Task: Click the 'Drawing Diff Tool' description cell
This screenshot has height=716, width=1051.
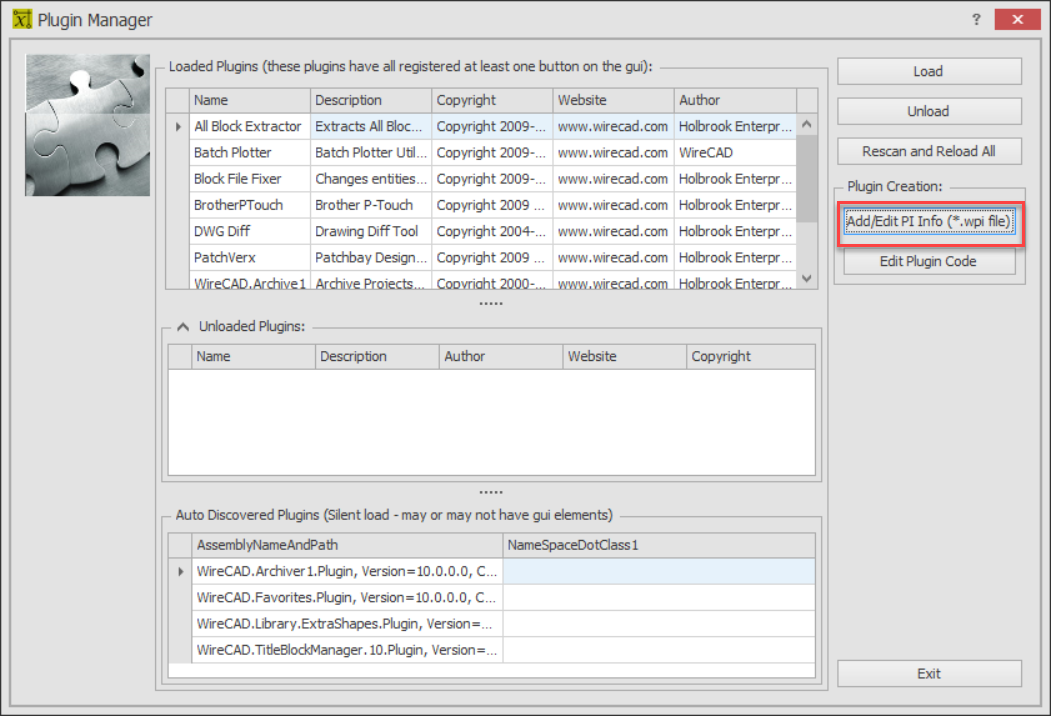Action: point(371,231)
